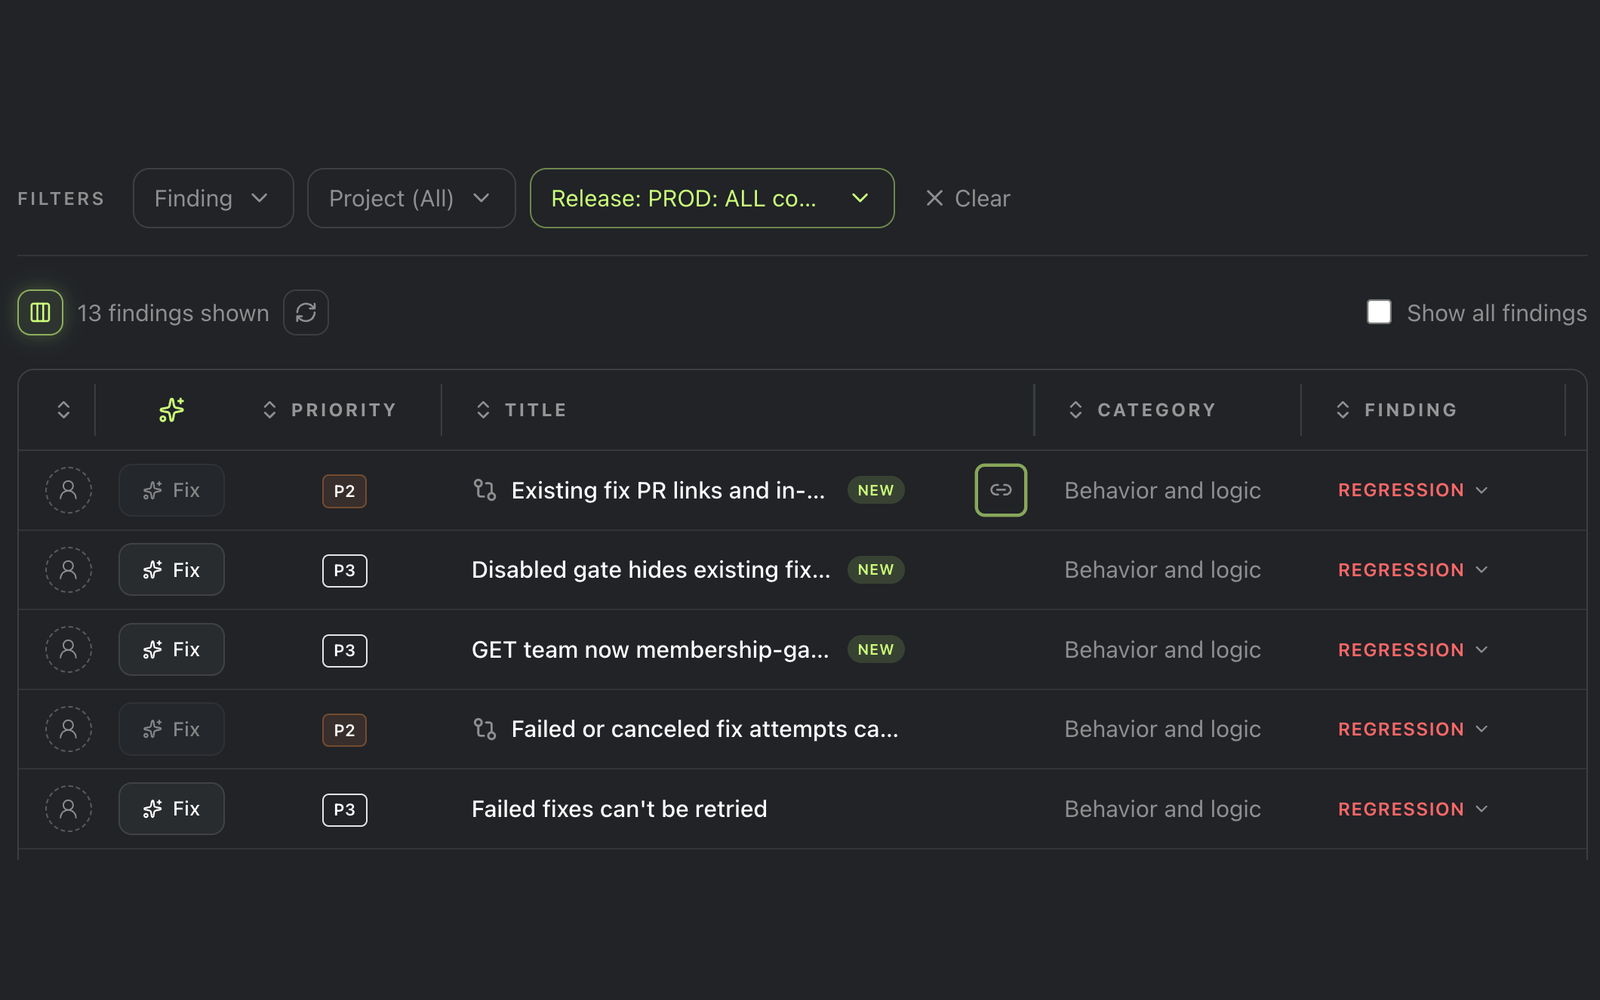Open finding 'Failed or canceled fix attempts ca...'
Image resolution: width=1600 pixels, height=1000 pixels.
[705, 729]
